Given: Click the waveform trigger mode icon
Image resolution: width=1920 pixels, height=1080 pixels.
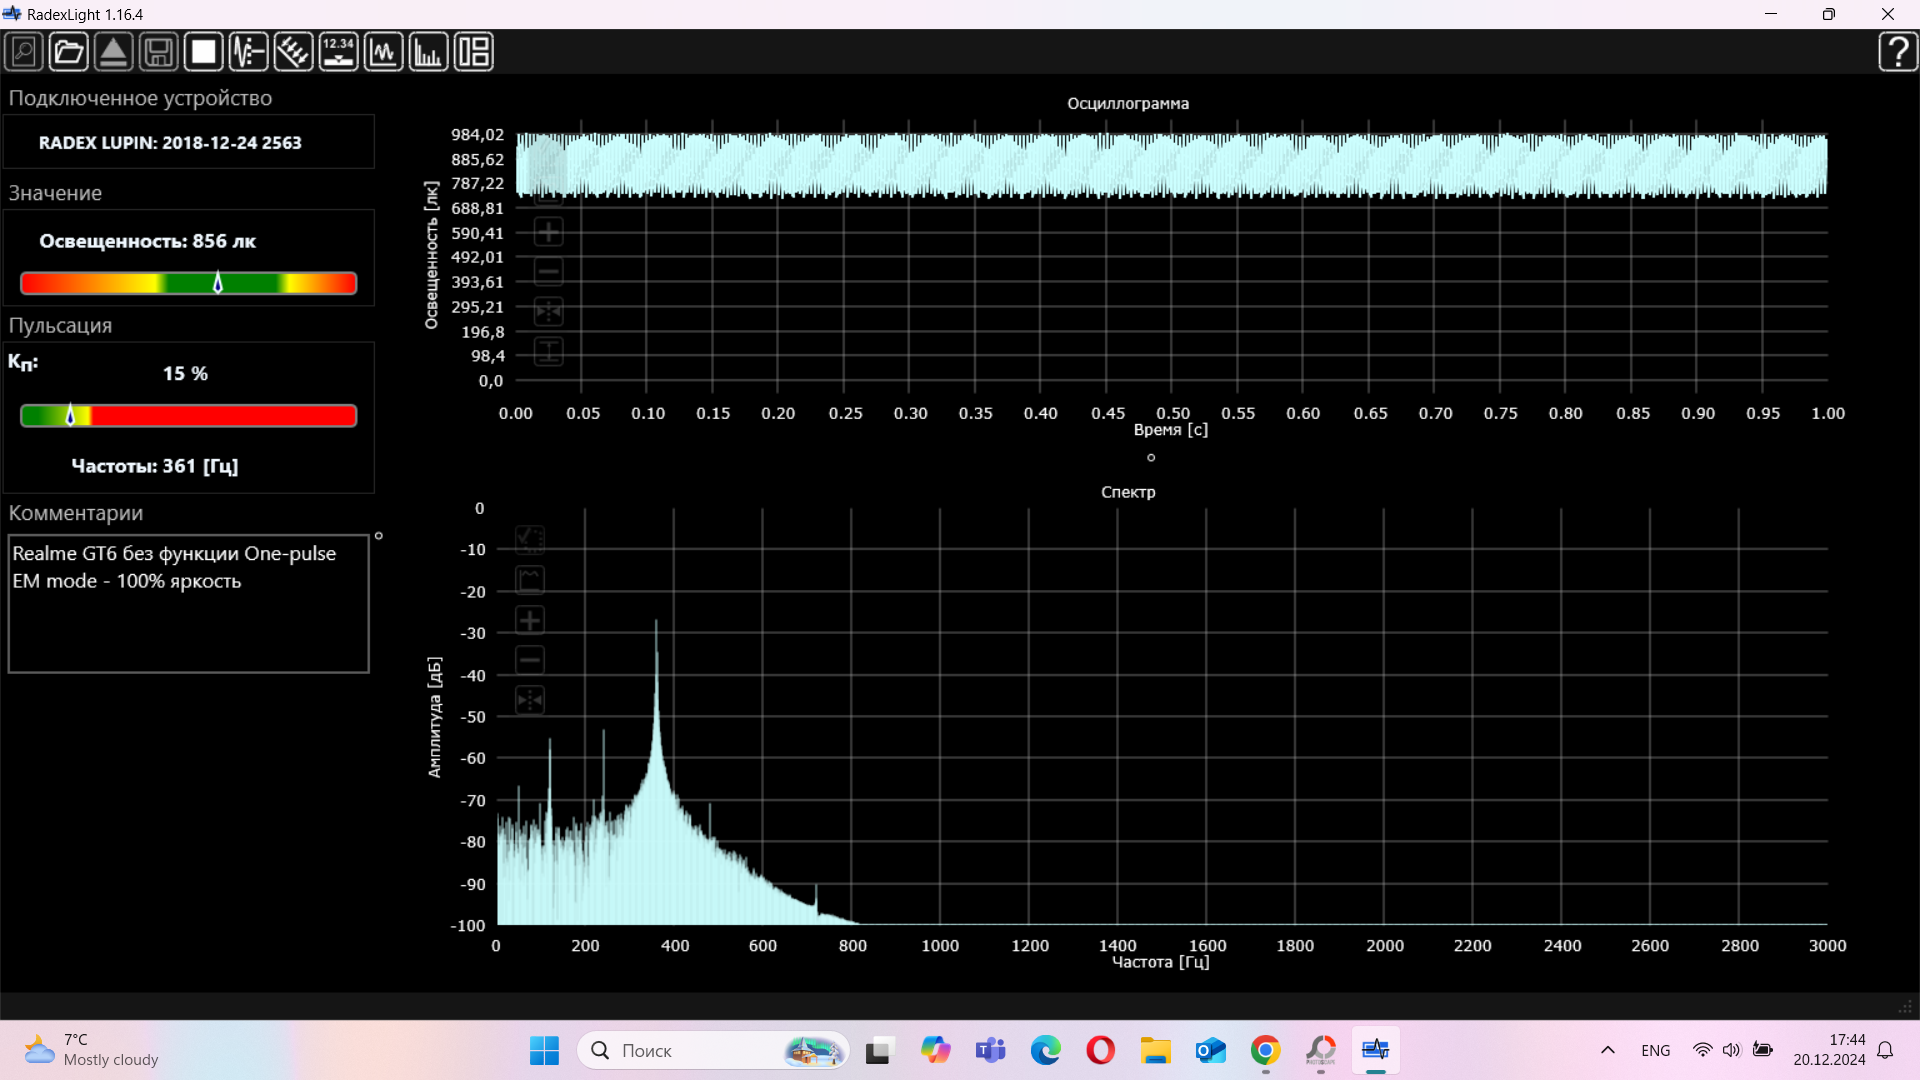Looking at the screenshot, I should [248, 52].
